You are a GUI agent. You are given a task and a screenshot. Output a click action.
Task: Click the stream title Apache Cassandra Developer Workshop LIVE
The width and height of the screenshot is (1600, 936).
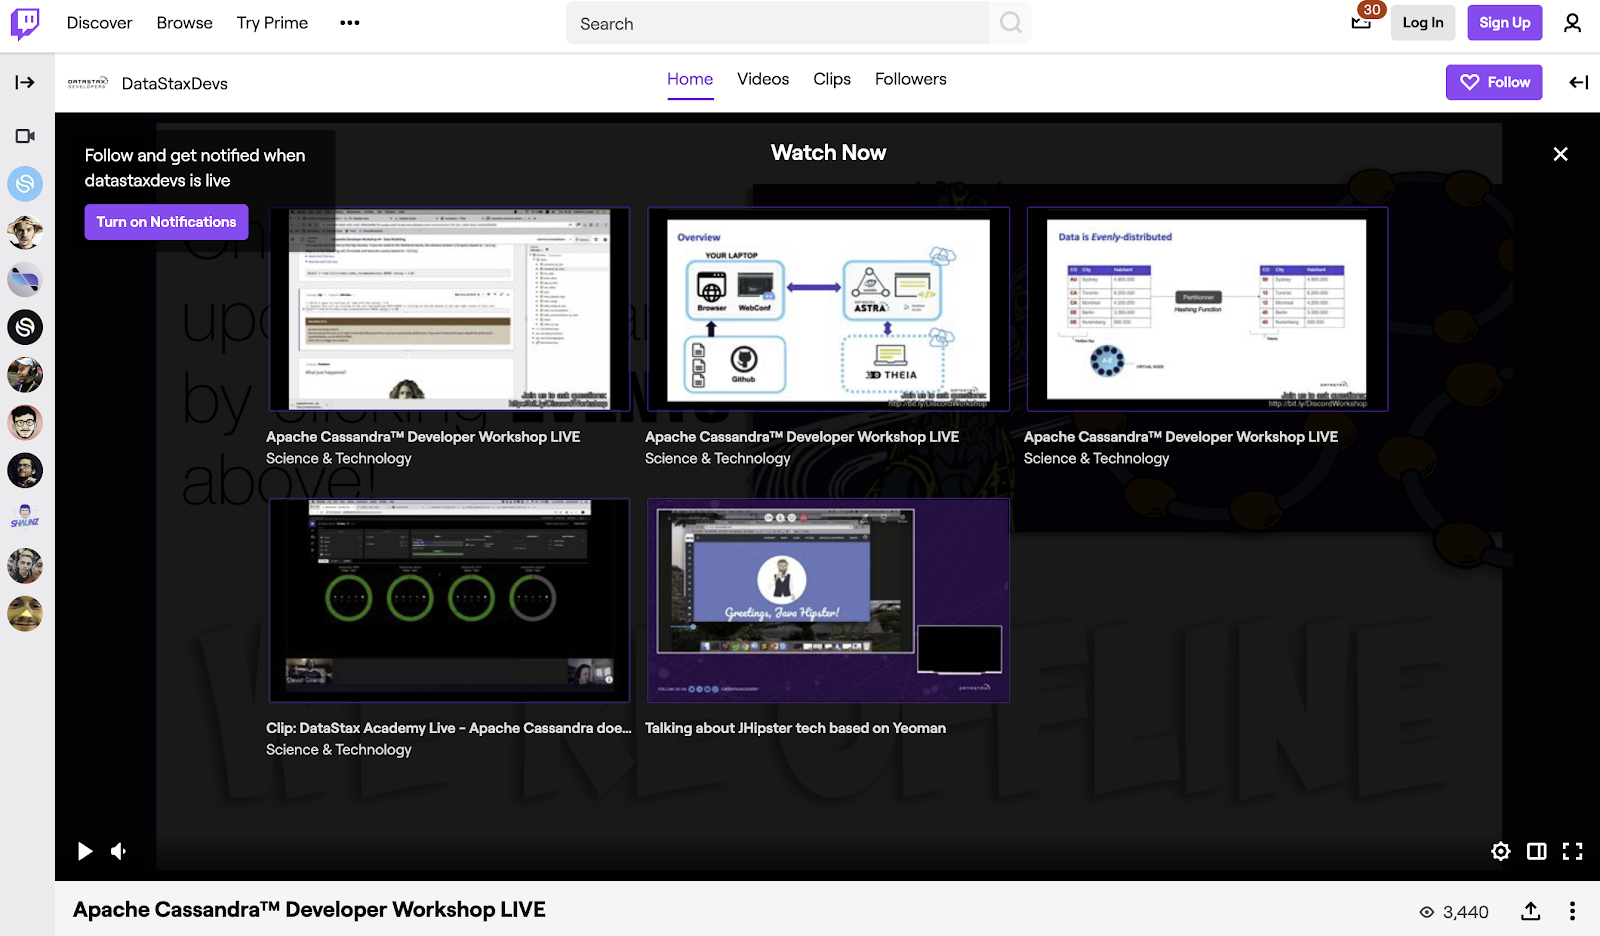pyautogui.click(x=309, y=910)
